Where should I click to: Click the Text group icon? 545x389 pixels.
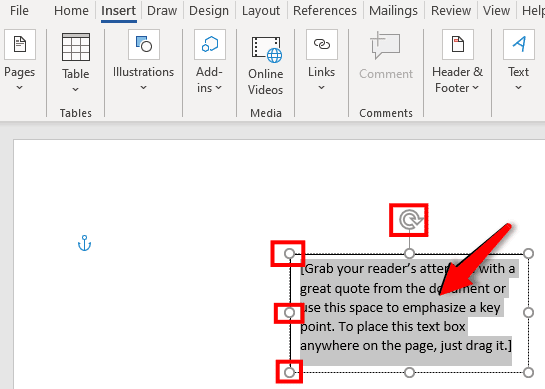519,45
